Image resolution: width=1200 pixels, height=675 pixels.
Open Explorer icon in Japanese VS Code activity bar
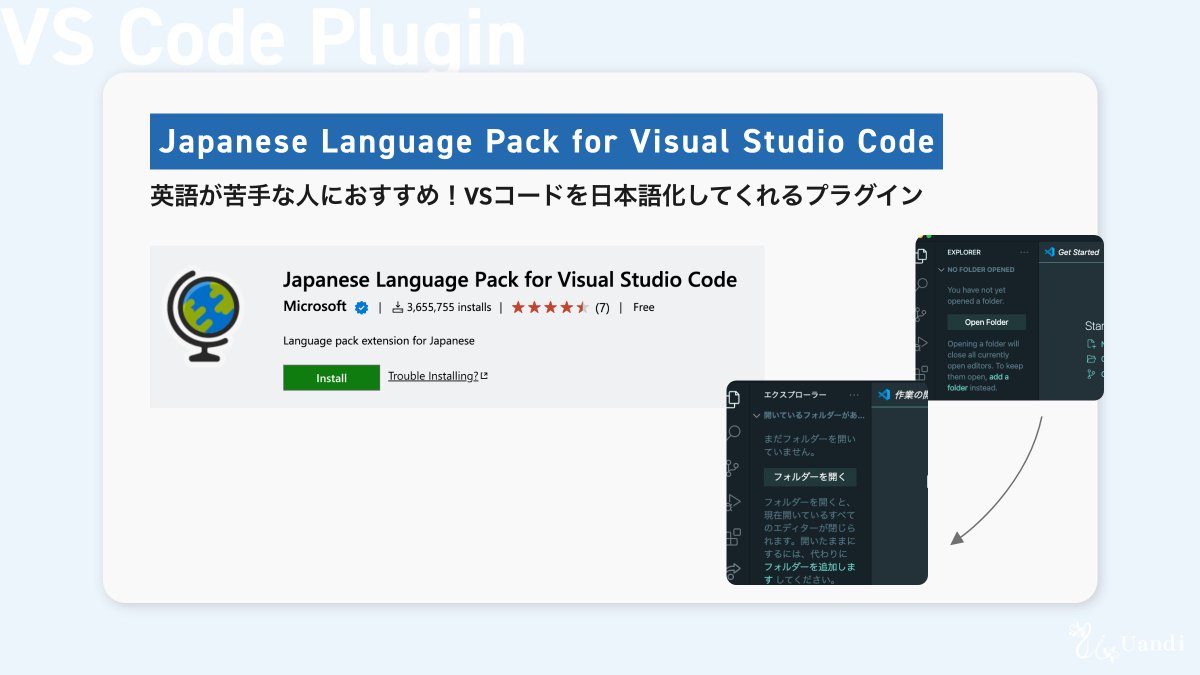[x=733, y=398]
